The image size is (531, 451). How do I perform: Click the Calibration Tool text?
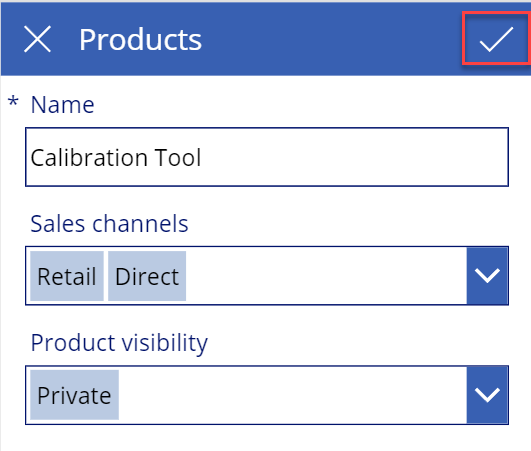coord(116,158)
